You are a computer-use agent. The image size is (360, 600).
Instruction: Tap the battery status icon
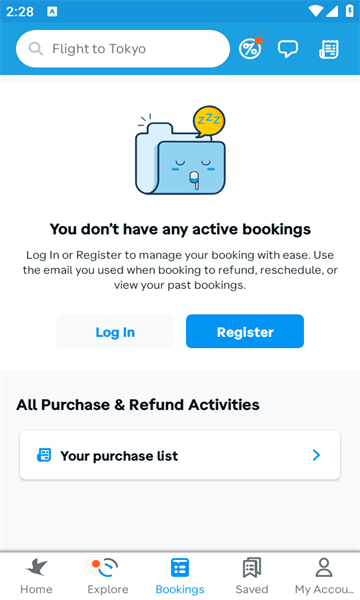coord(349,11)
